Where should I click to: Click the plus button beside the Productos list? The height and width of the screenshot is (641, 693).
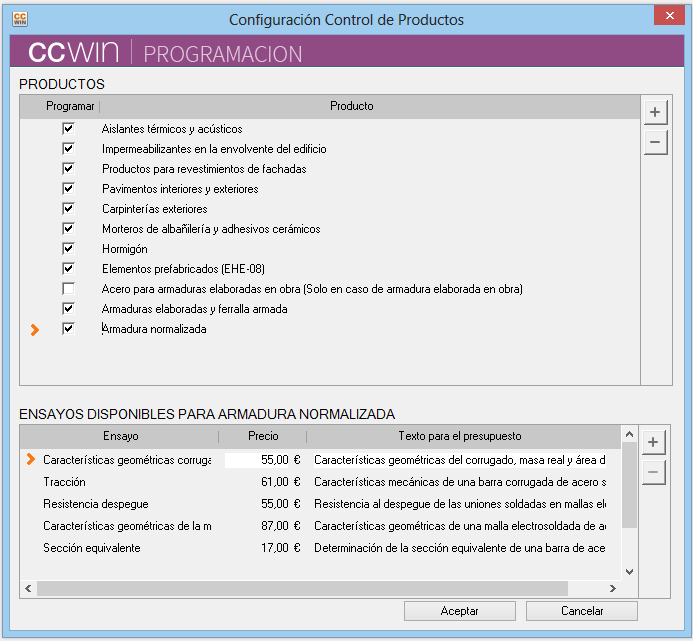655,112
